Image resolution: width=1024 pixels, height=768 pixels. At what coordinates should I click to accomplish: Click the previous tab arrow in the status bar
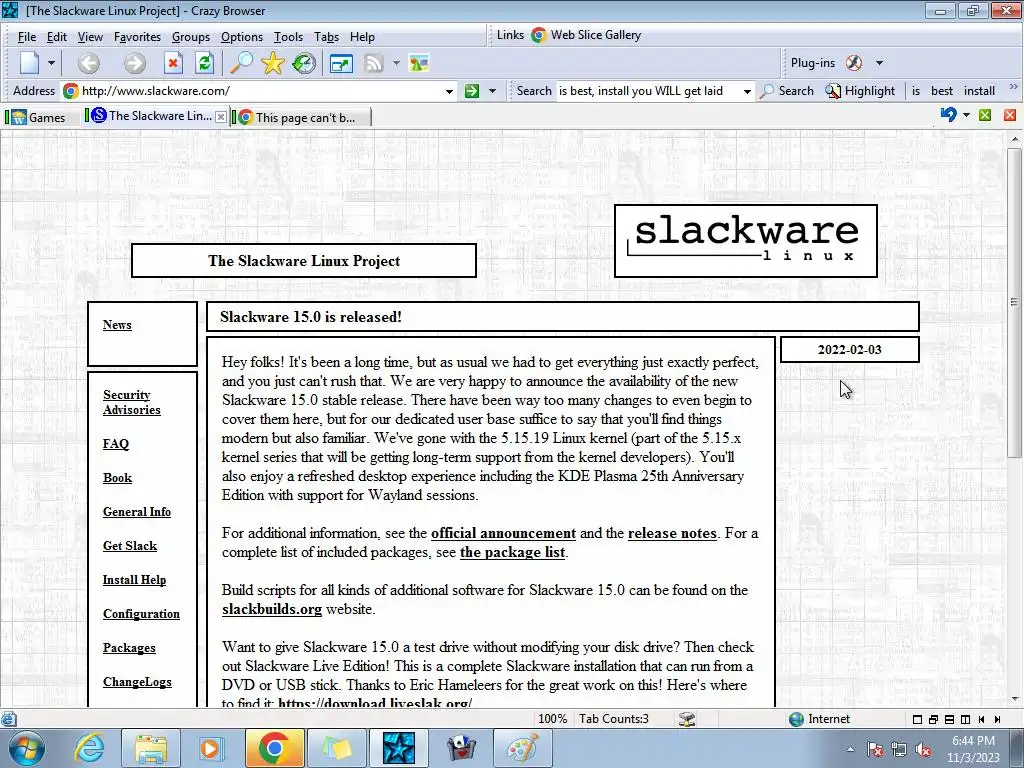[982, 720]
